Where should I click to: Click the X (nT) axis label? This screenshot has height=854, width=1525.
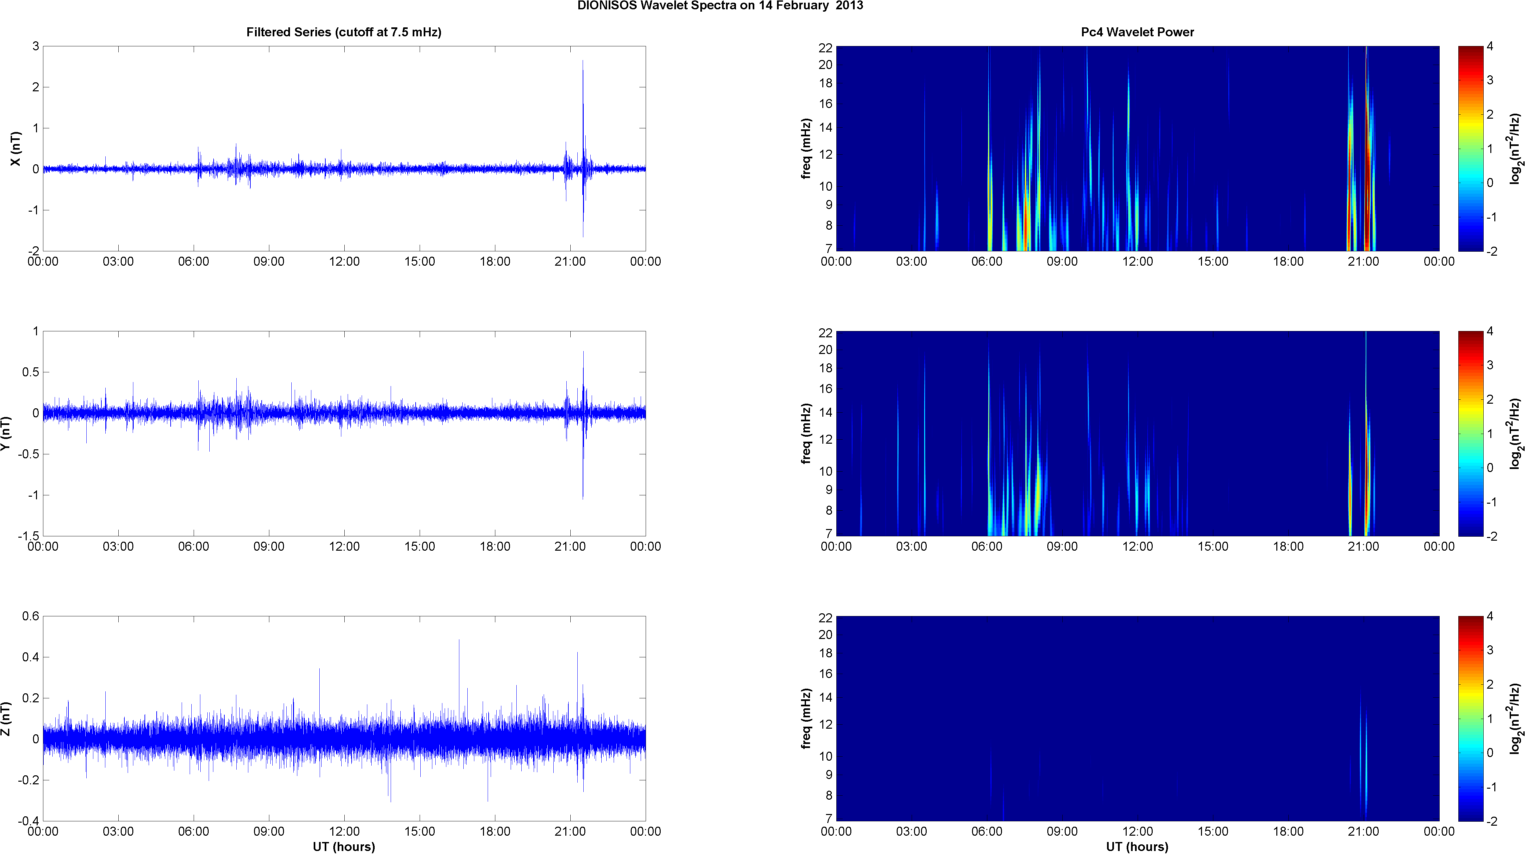coord(15,148)
